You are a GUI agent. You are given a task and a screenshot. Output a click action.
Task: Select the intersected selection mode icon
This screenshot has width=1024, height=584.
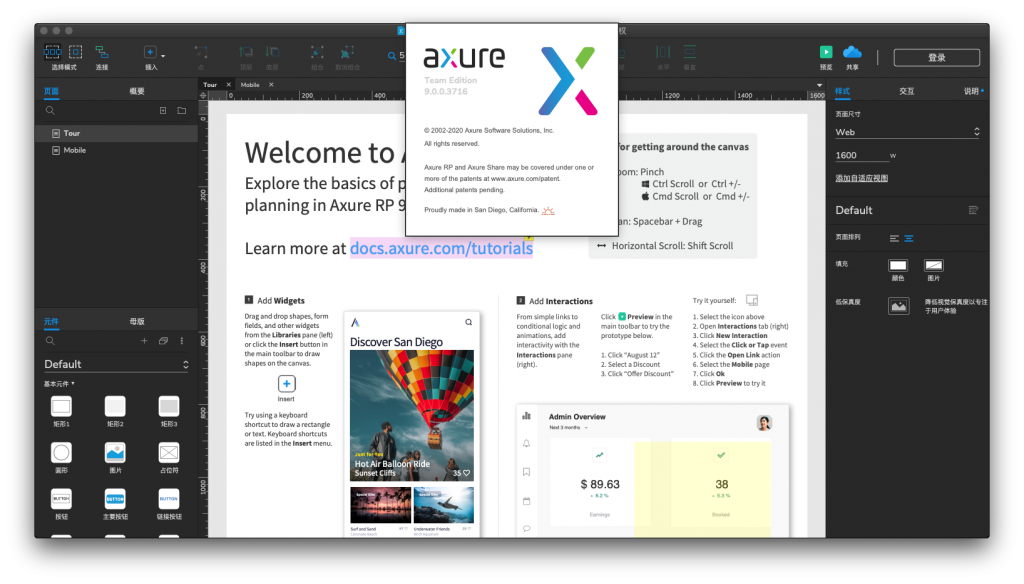53,52
